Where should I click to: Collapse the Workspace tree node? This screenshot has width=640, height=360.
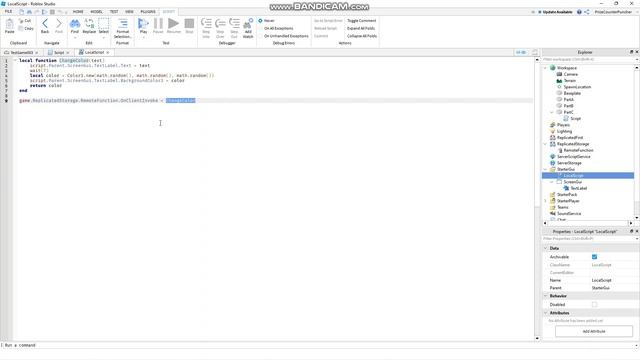(x=545, y=68)
